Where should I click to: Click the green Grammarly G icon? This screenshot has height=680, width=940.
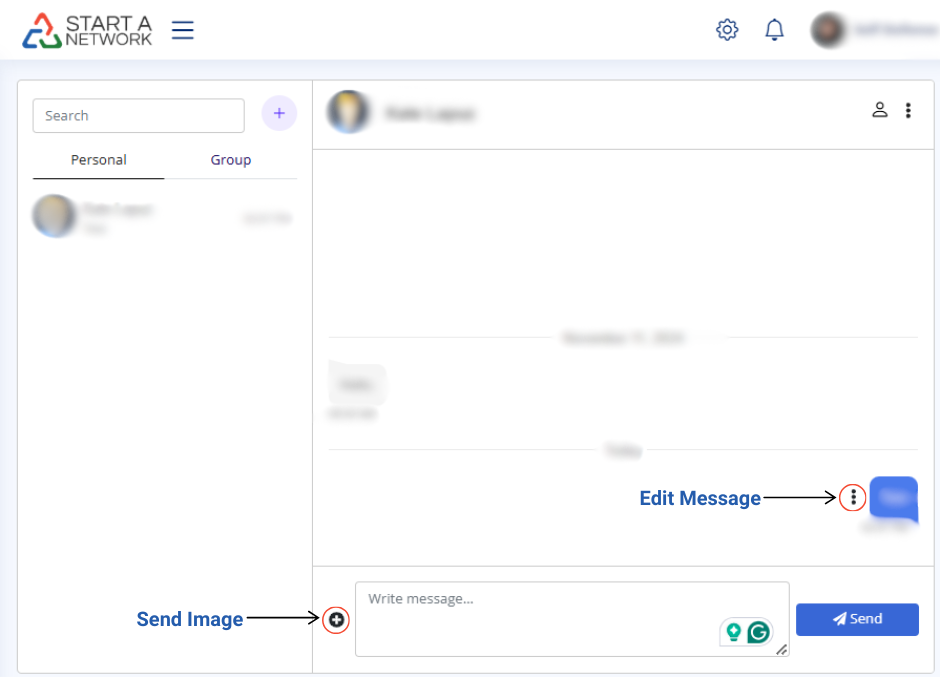click(760, 632)
